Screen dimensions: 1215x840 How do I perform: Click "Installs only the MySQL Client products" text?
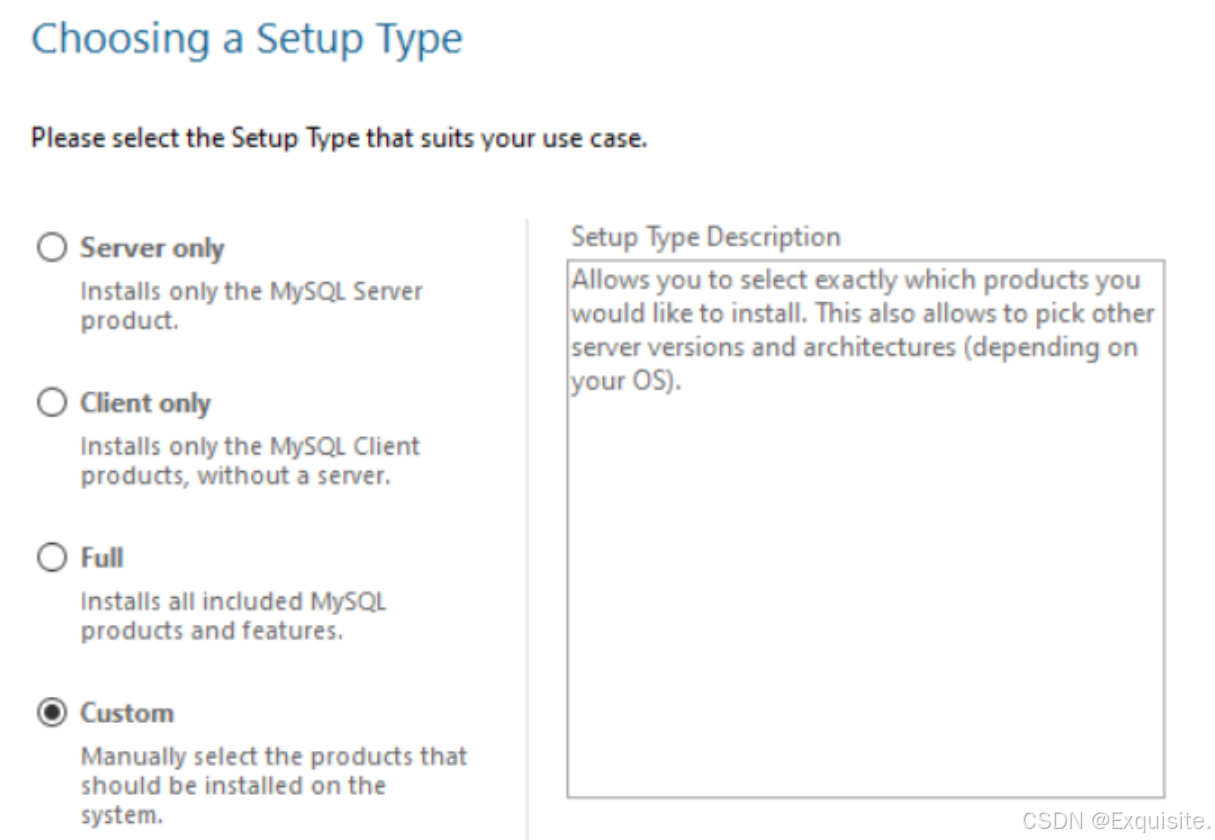click(x=250, y=461)
